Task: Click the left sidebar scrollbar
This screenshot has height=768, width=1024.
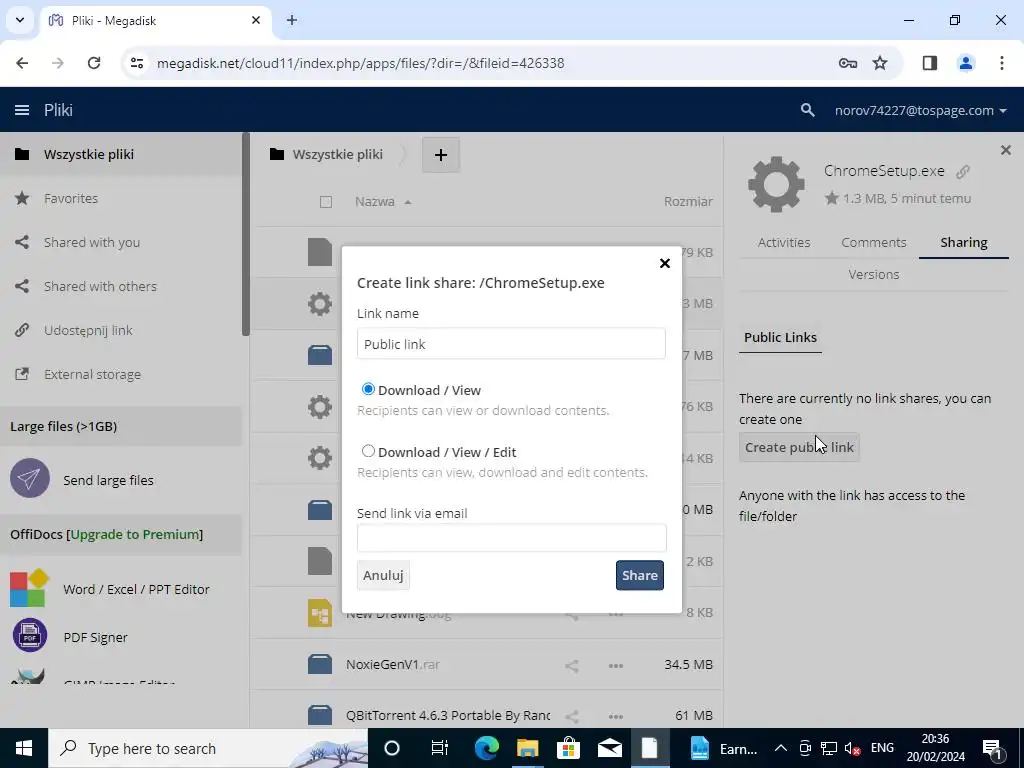Action: [246, 235]
